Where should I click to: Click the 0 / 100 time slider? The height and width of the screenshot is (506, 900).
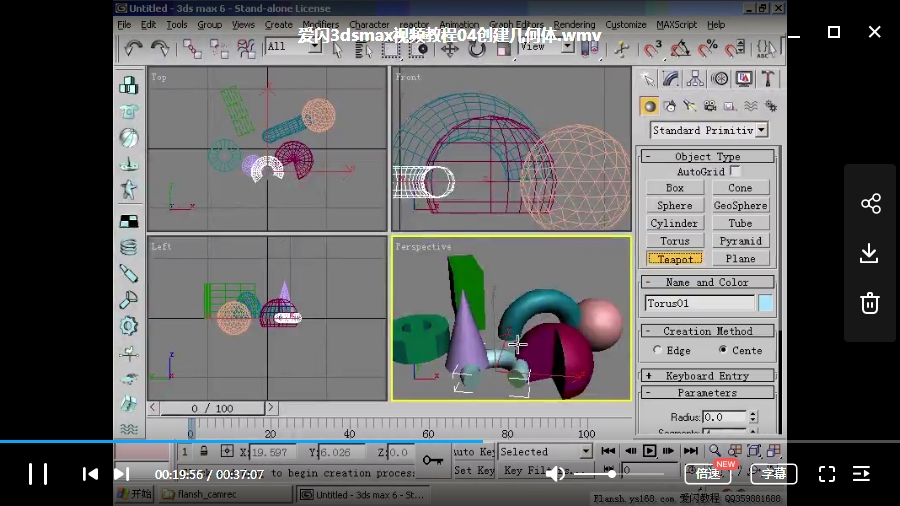212,408
